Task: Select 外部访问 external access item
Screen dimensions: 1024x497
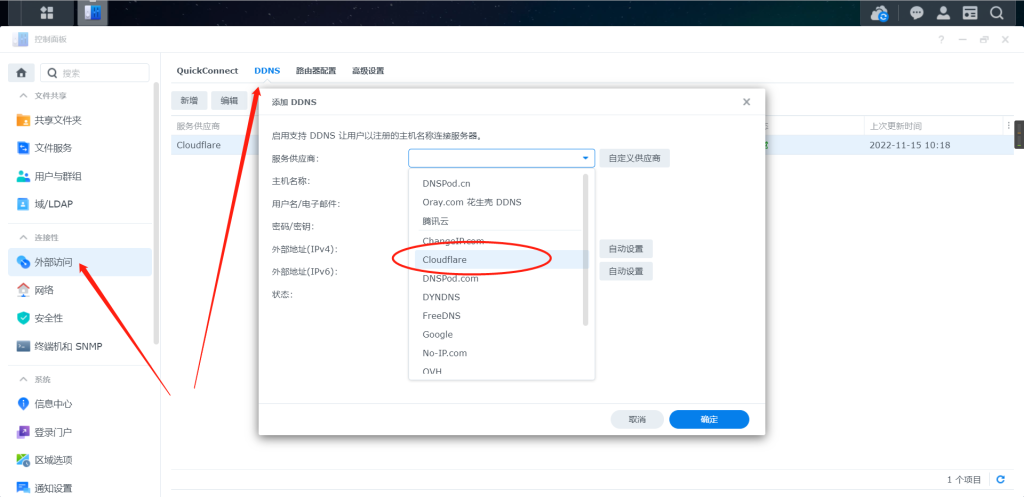Action: [x=80, y=262]
